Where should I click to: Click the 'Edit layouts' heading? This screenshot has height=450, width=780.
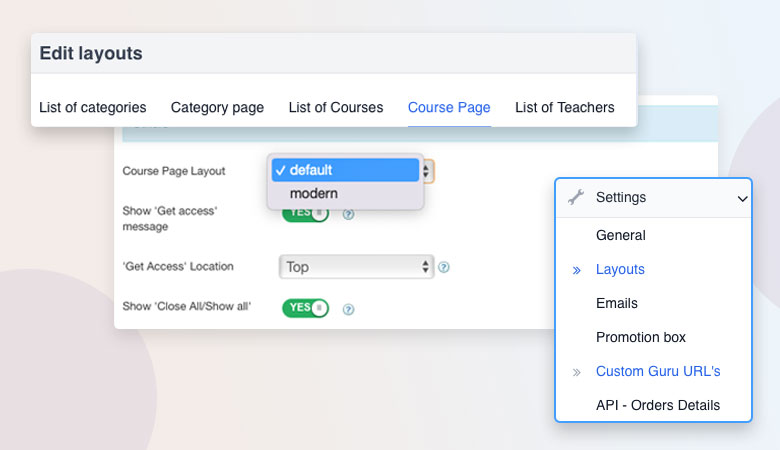click(91, 53)
